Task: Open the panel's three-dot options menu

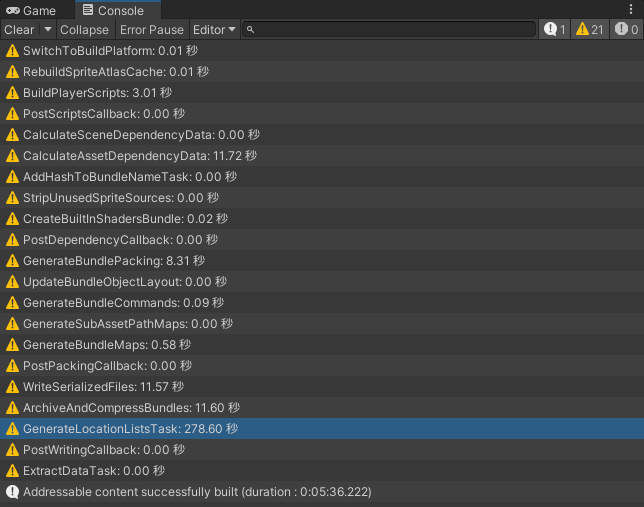Action: click(631, 9)
